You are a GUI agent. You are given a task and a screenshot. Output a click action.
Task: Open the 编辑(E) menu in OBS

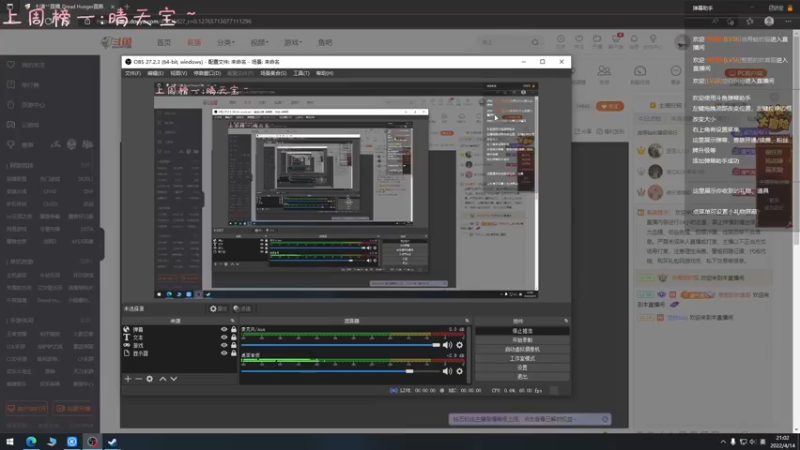[x=155, y=73]
